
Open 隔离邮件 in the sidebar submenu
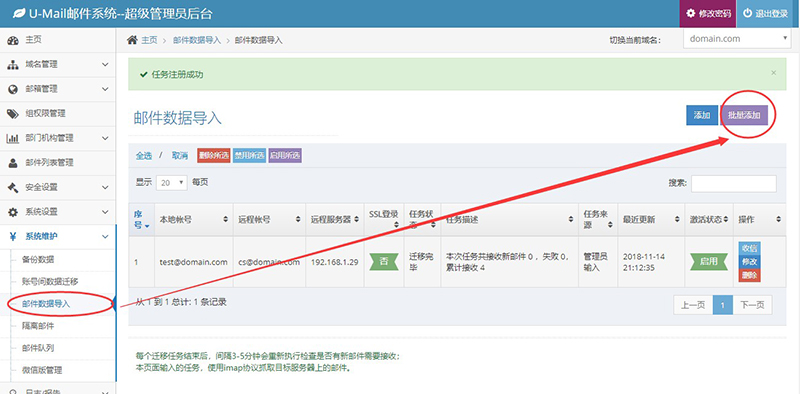pos(39,326)
